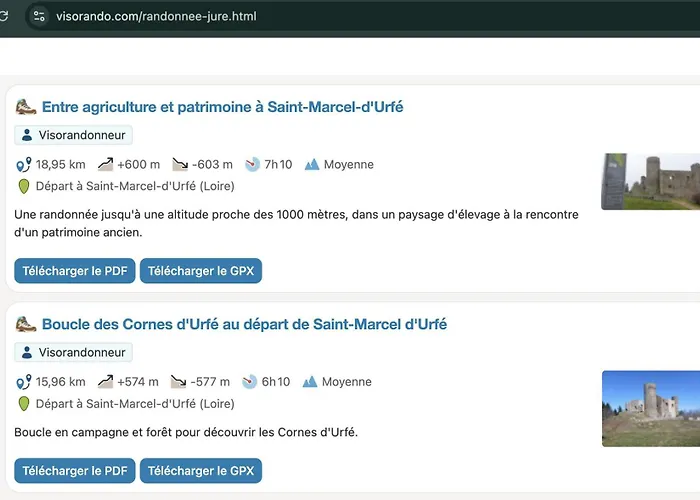Open the site info icon in the address bar

[x=39, y=17]
